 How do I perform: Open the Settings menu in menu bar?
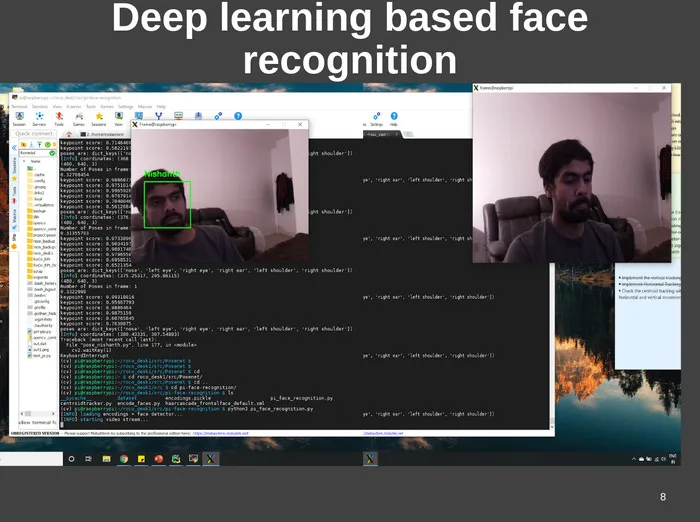(125, 107)
